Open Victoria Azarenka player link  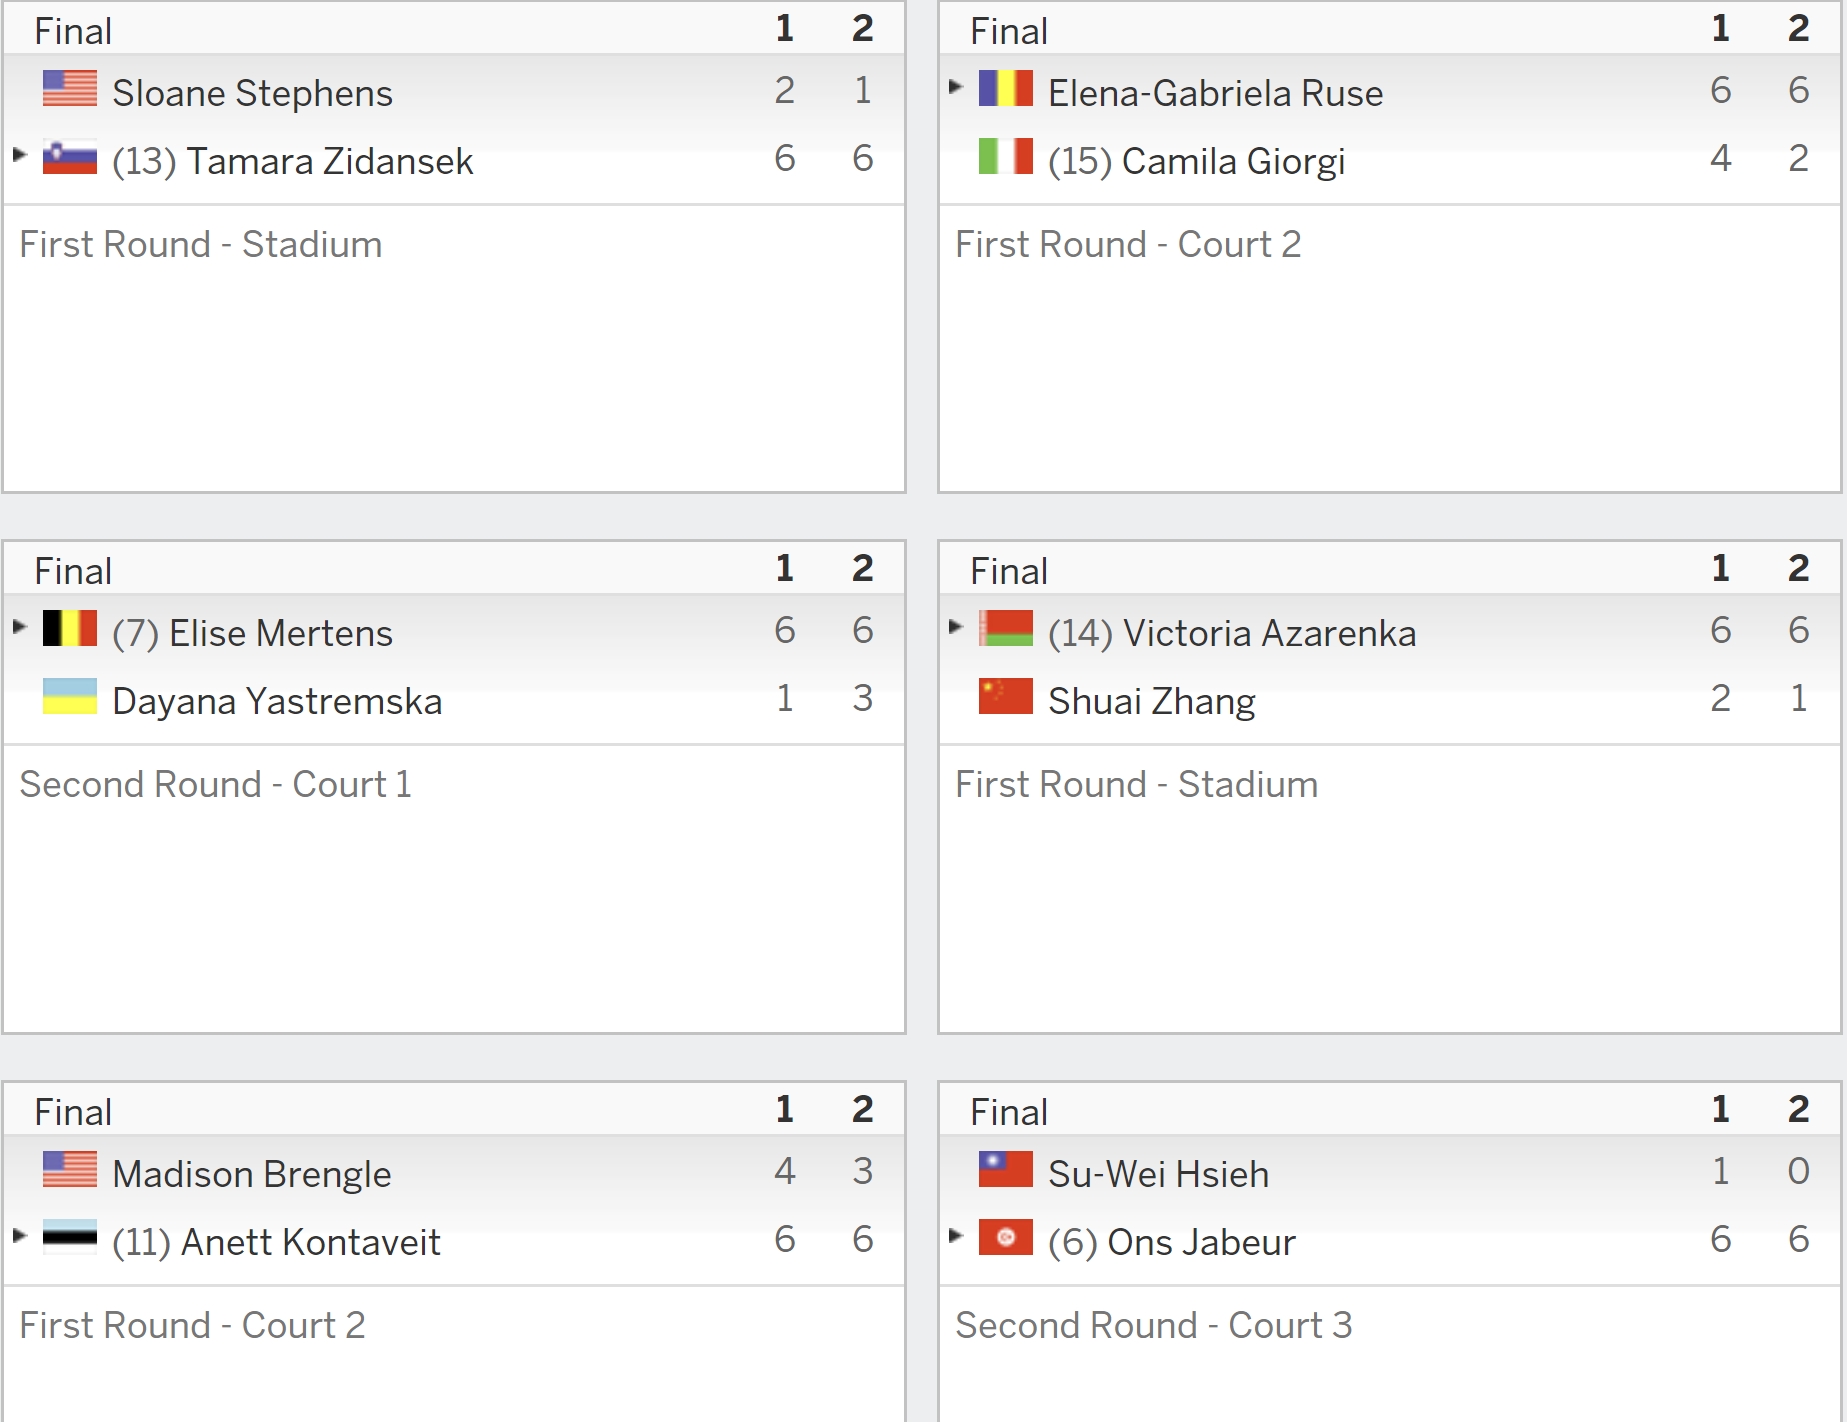click(x=1269, y=633)
